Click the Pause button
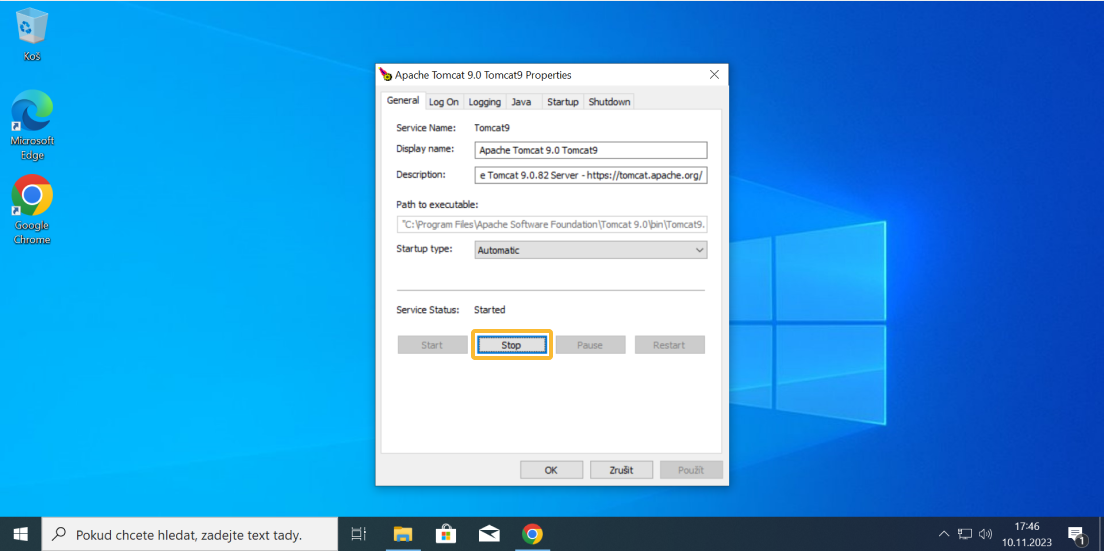1104x551 pixels. point(590,345)
